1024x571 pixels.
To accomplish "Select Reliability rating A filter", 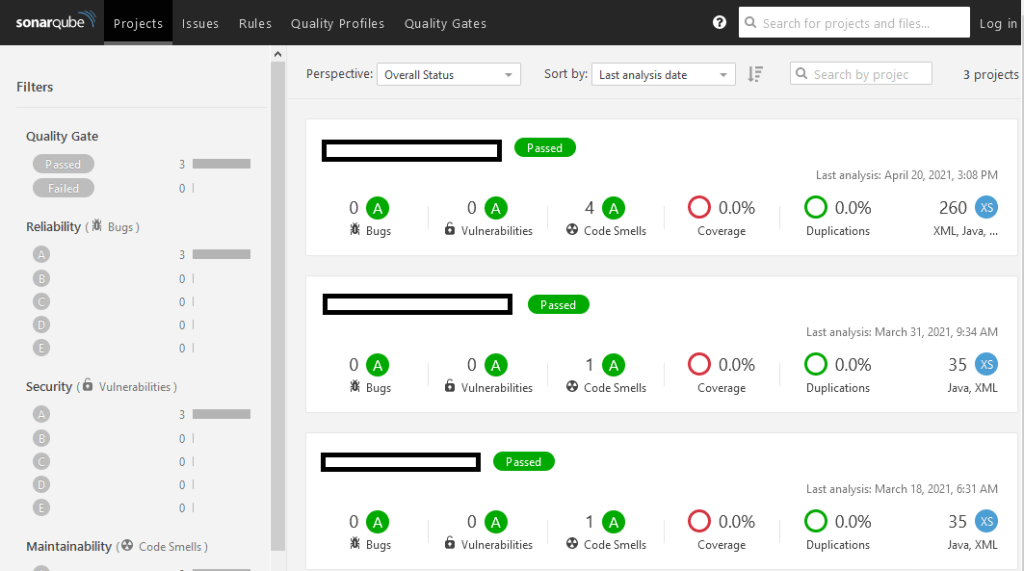I will [41, 255].
